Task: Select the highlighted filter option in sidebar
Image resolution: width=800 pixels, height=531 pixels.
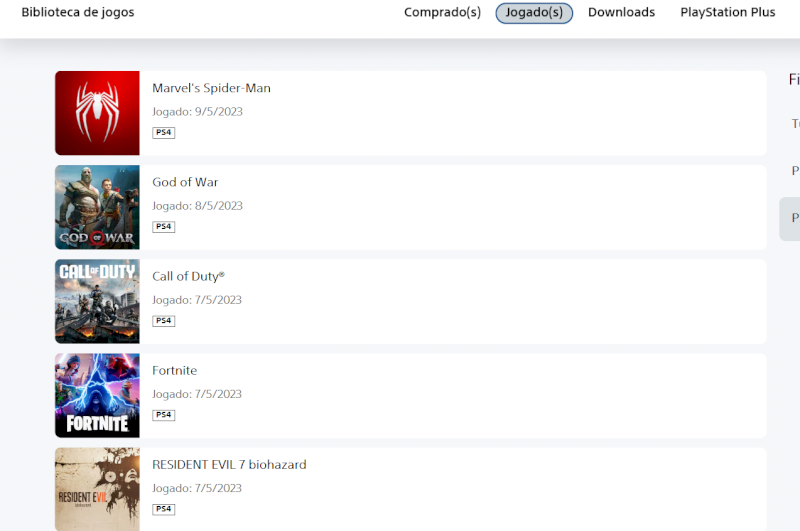Action: pos(790,219)
